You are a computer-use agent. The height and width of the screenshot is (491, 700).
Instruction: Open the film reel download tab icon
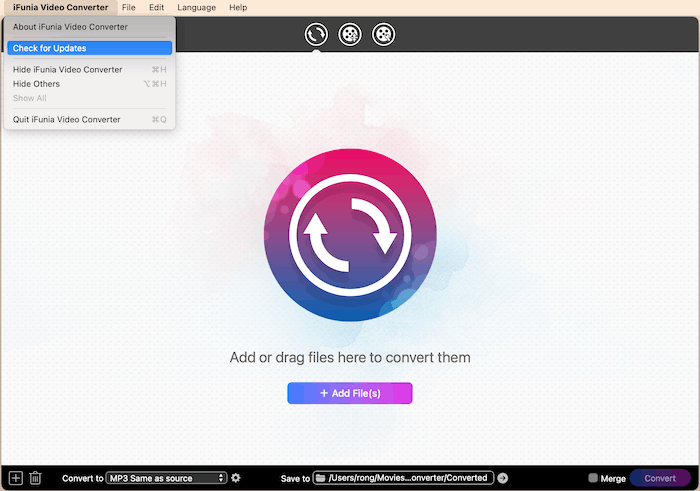coord(349,34)
